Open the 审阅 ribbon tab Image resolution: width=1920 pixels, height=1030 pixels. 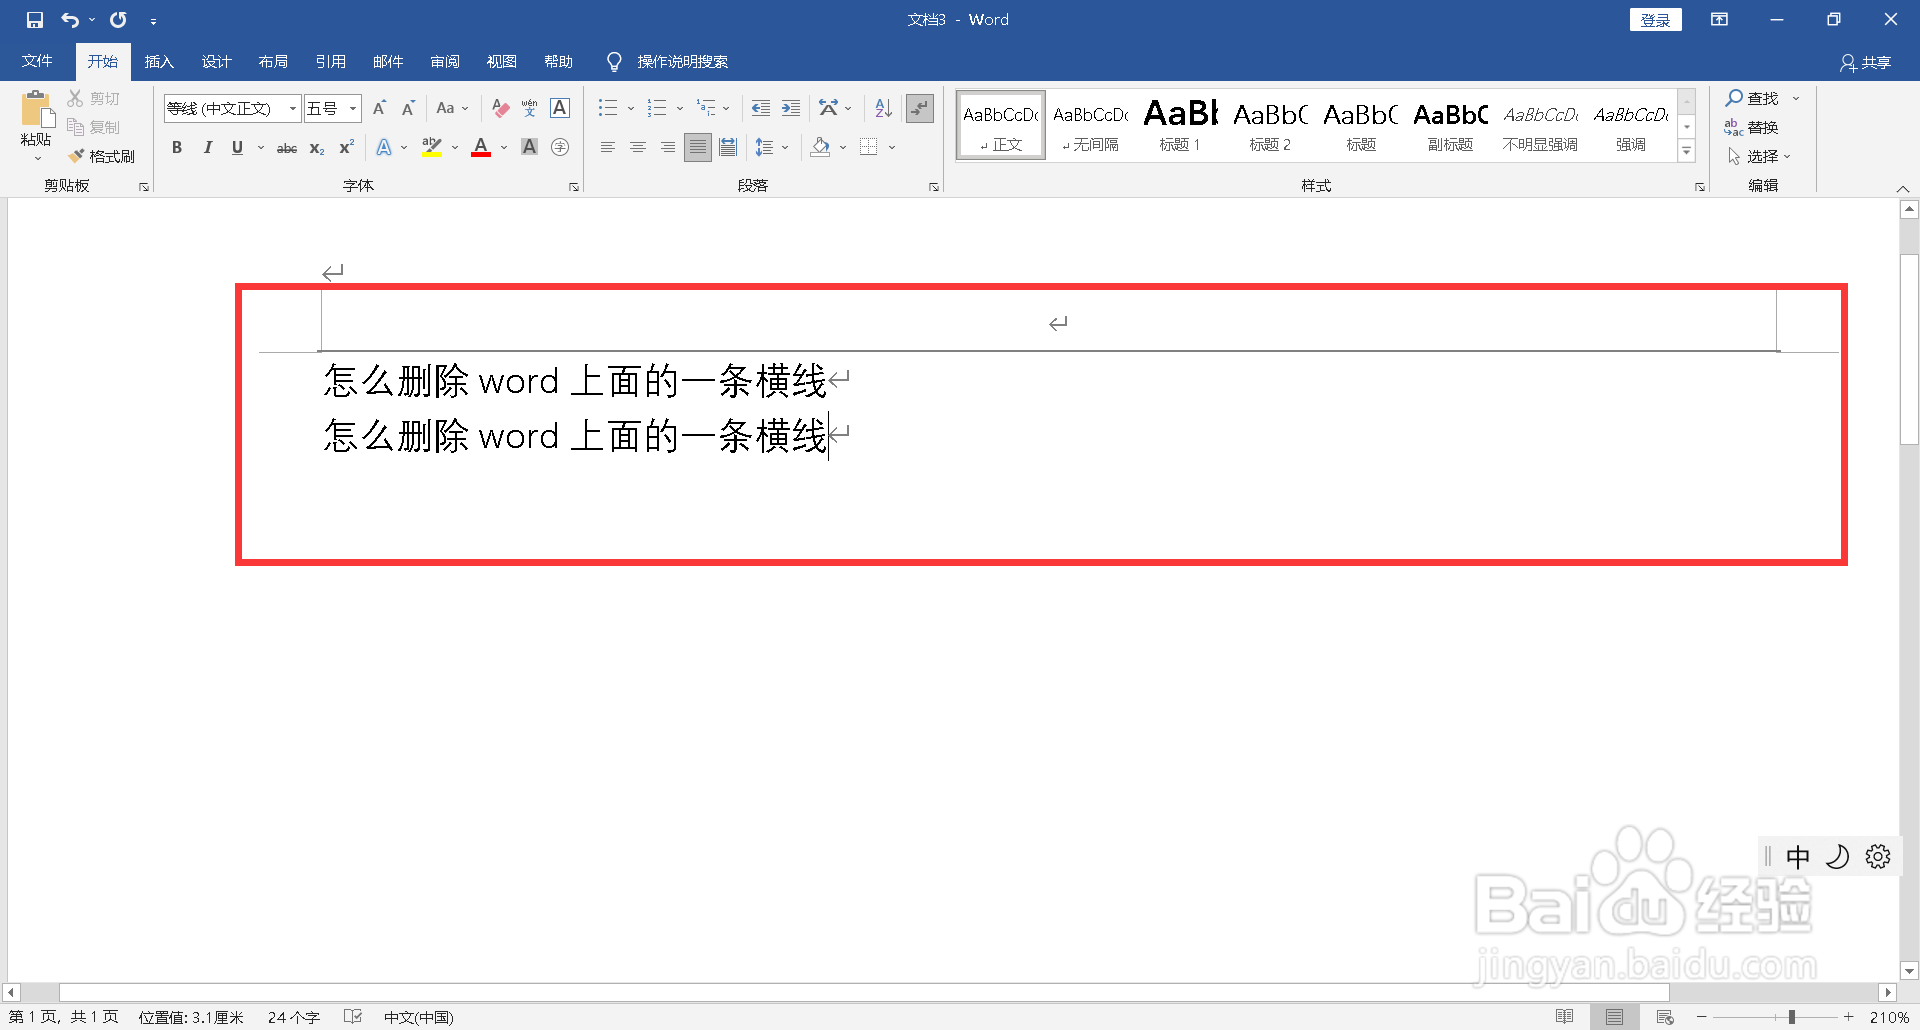(444, 61)
